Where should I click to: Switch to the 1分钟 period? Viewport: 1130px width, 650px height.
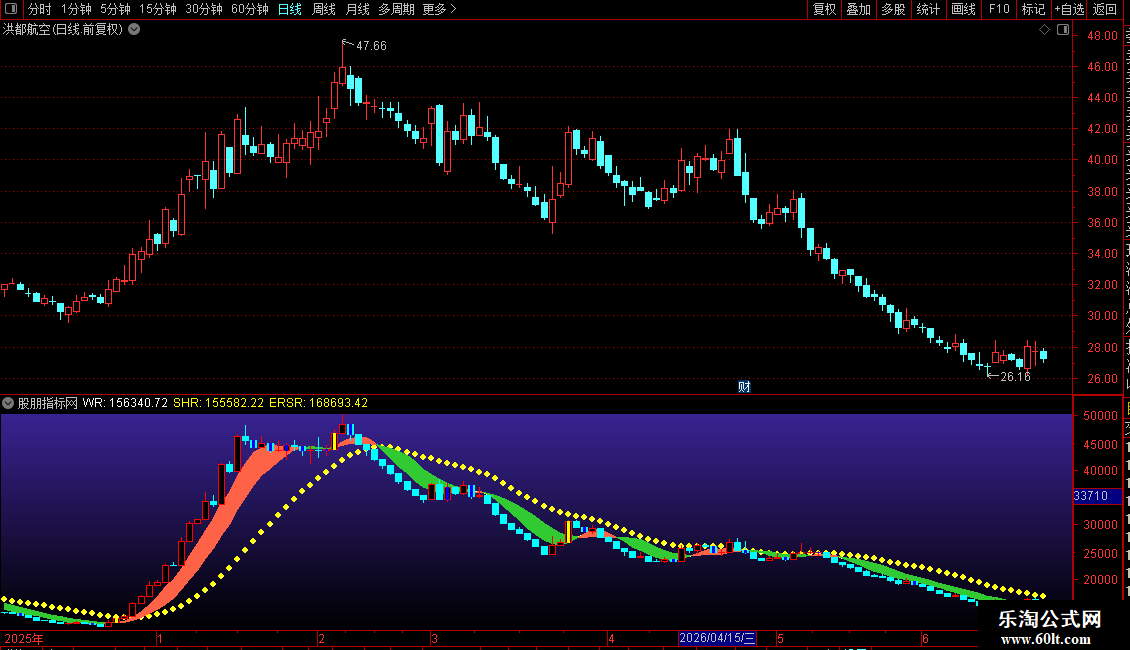tap(76, 9)
